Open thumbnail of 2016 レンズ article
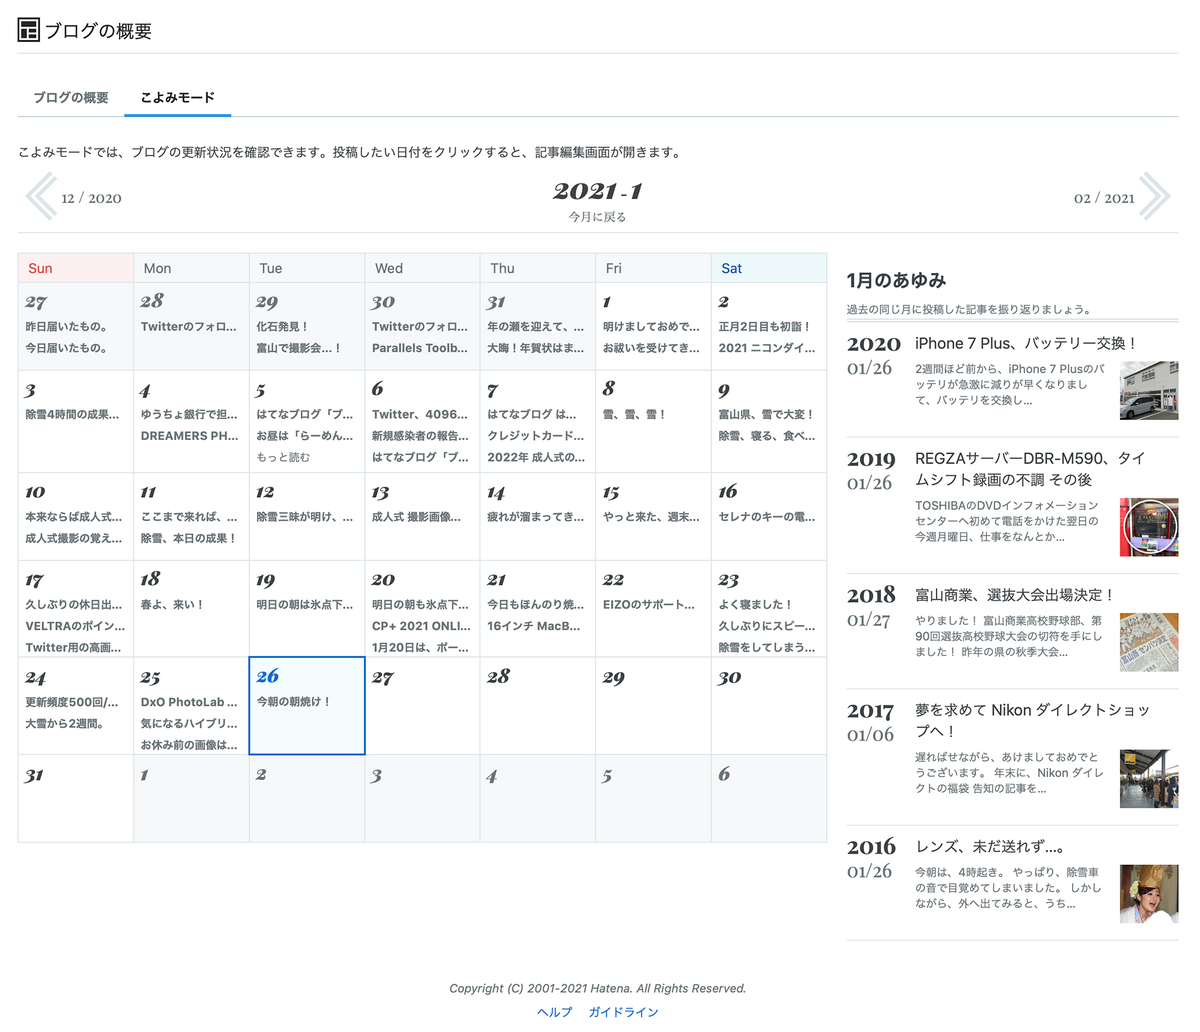The image size is (1200, 1032). [1149, 894]
